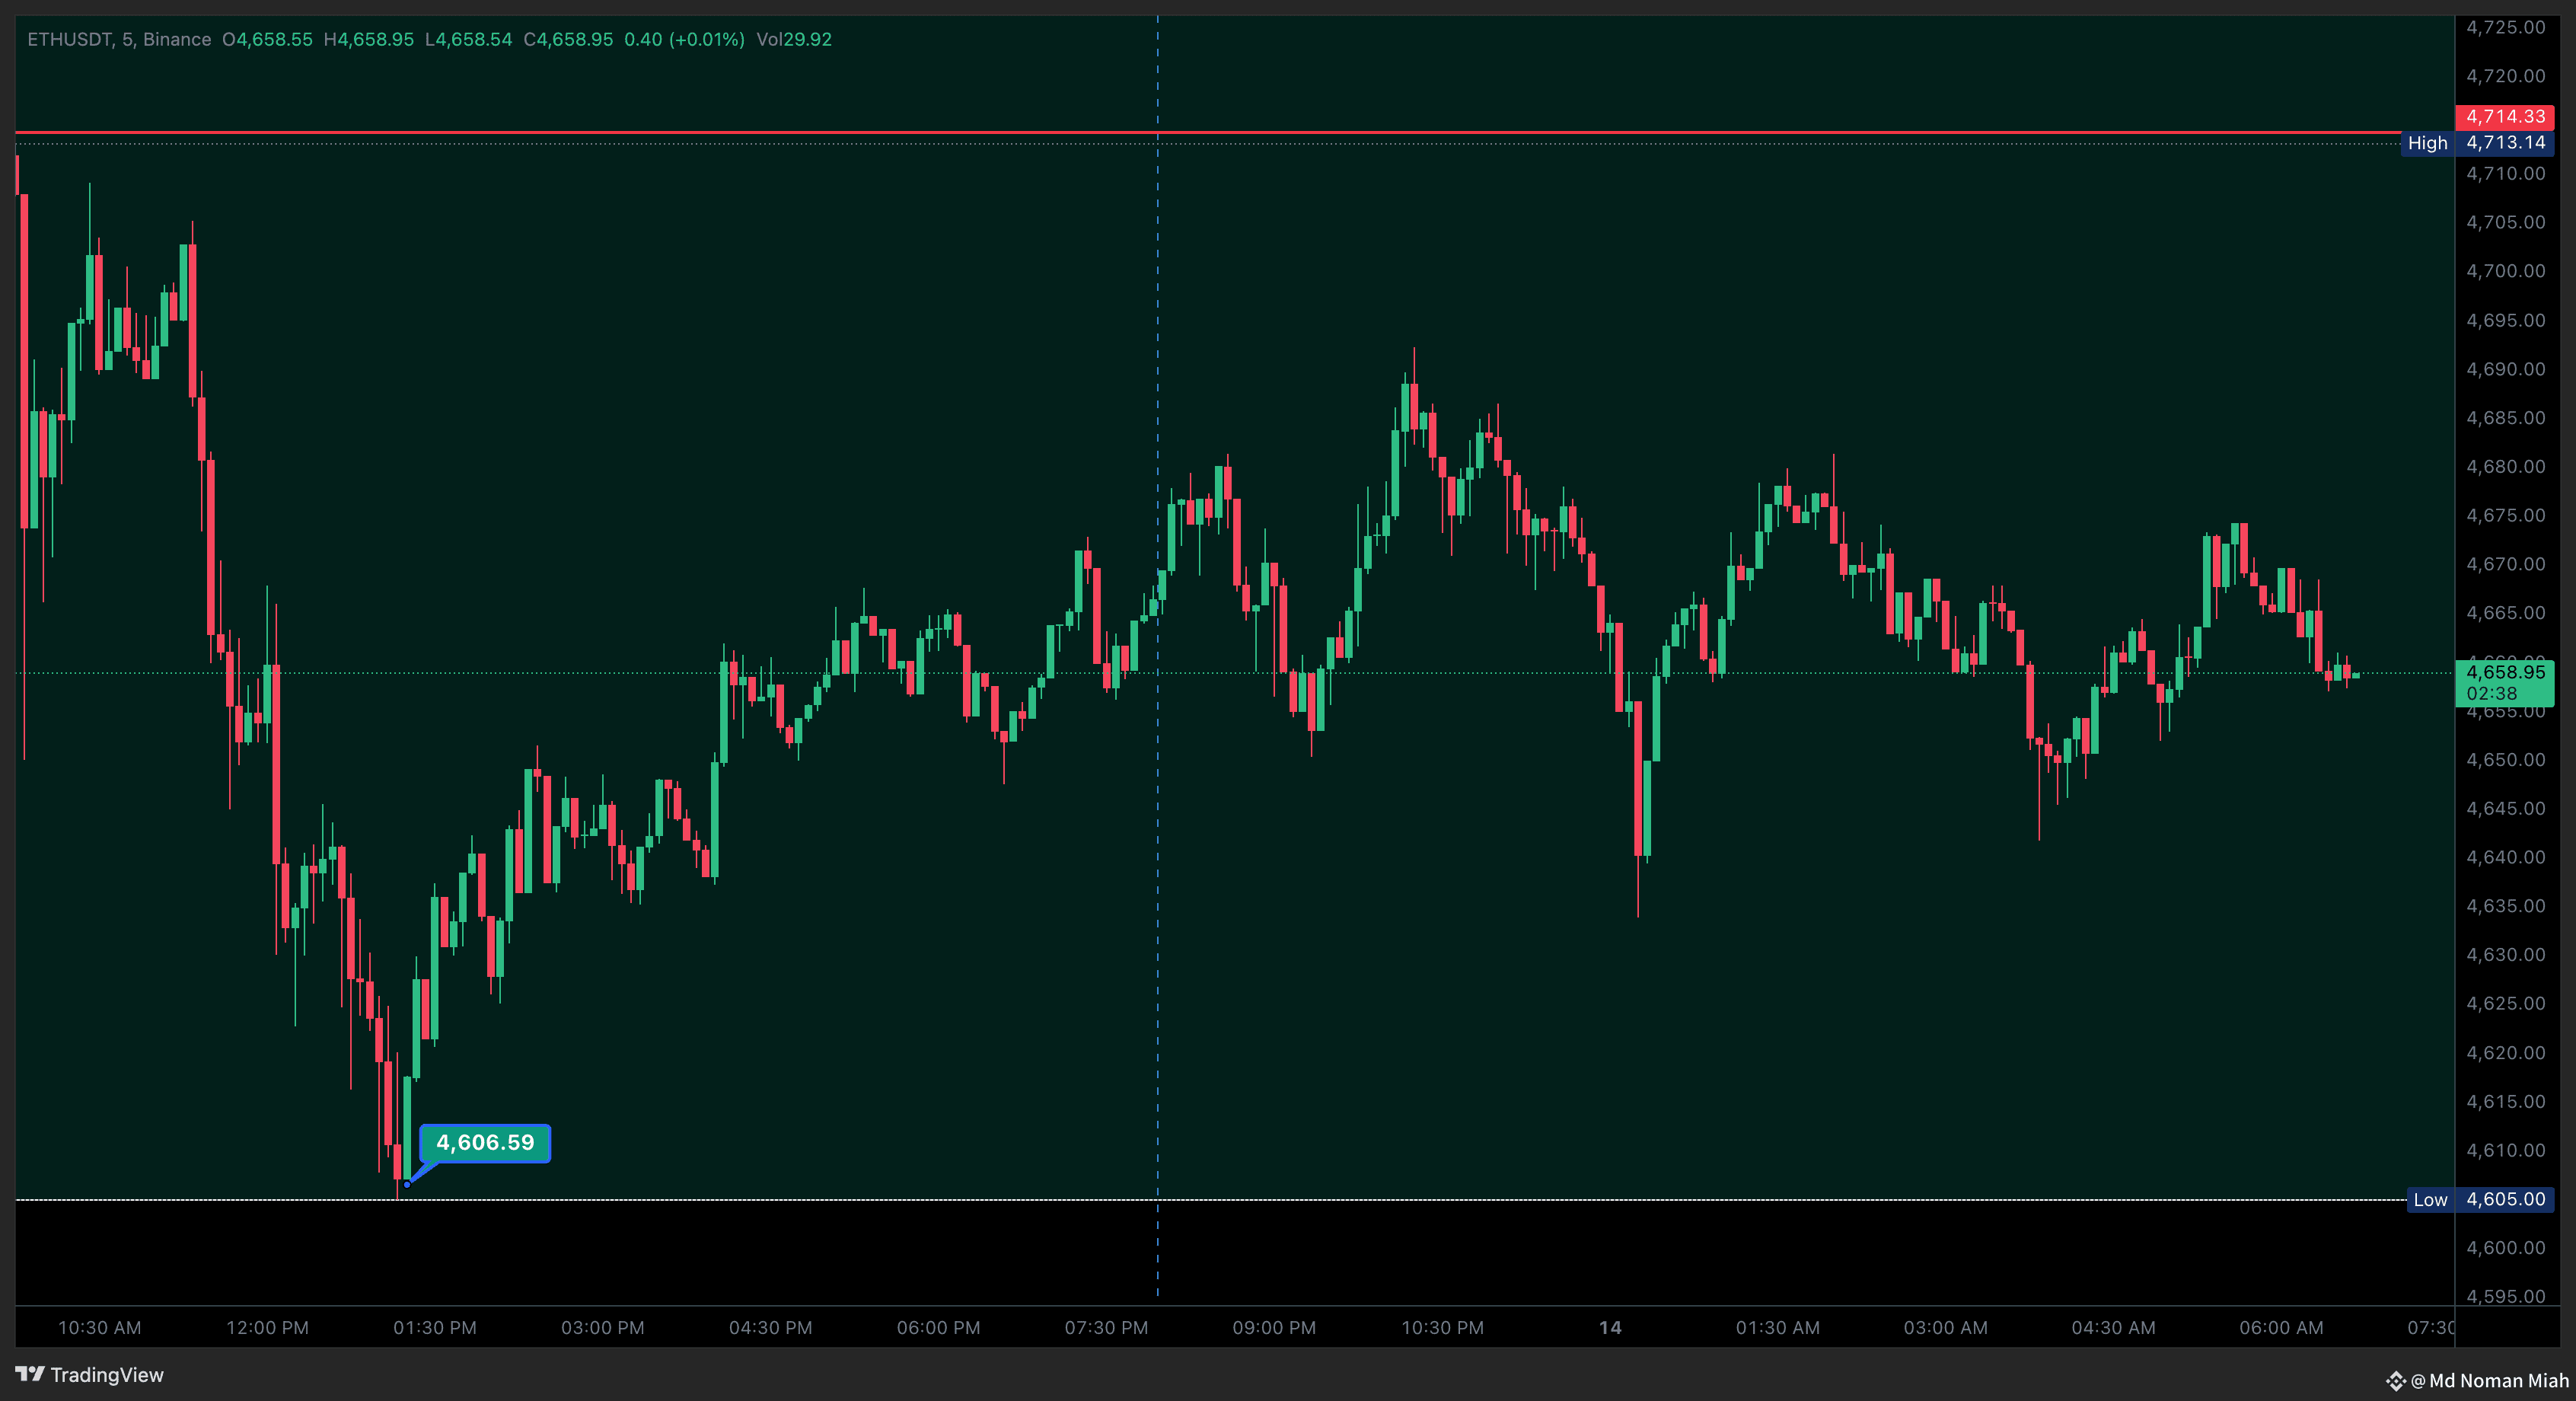This screenshot has height=1401, width=2576.
Task: Click the 03:00 PM time axis label
Action: pos(603,1328)
